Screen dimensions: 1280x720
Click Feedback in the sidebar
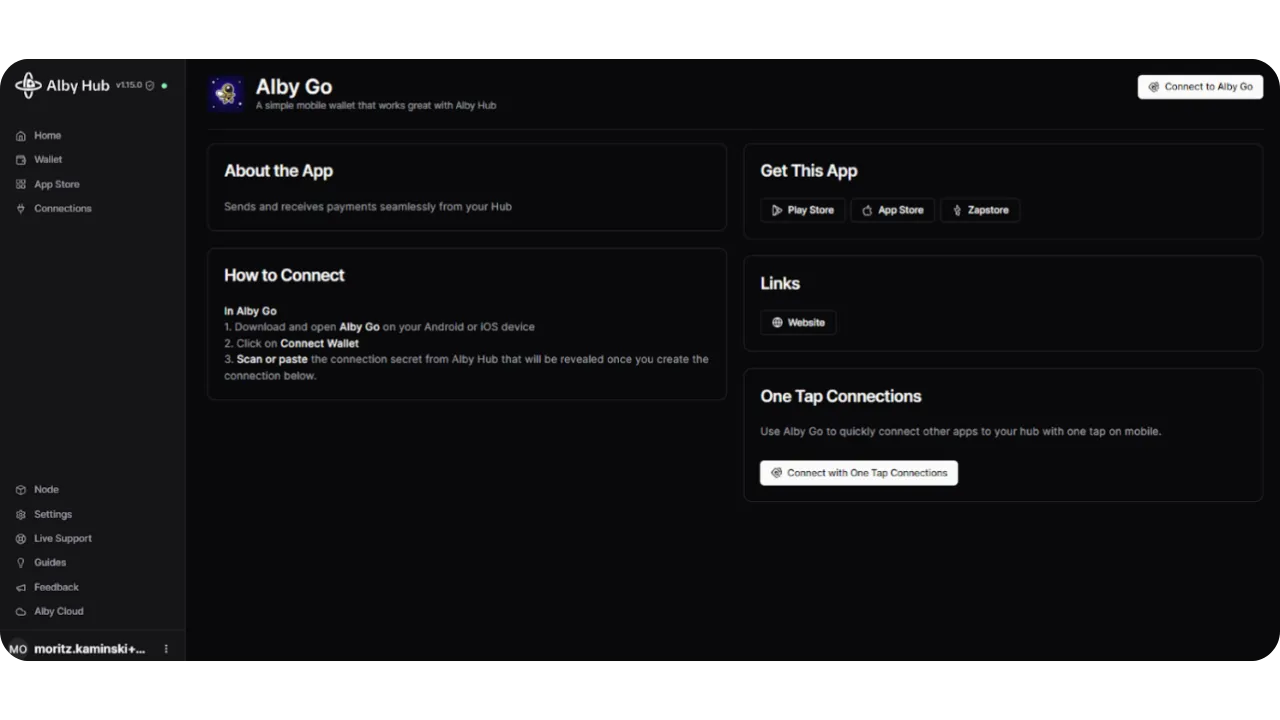click(x=56, y=588)
